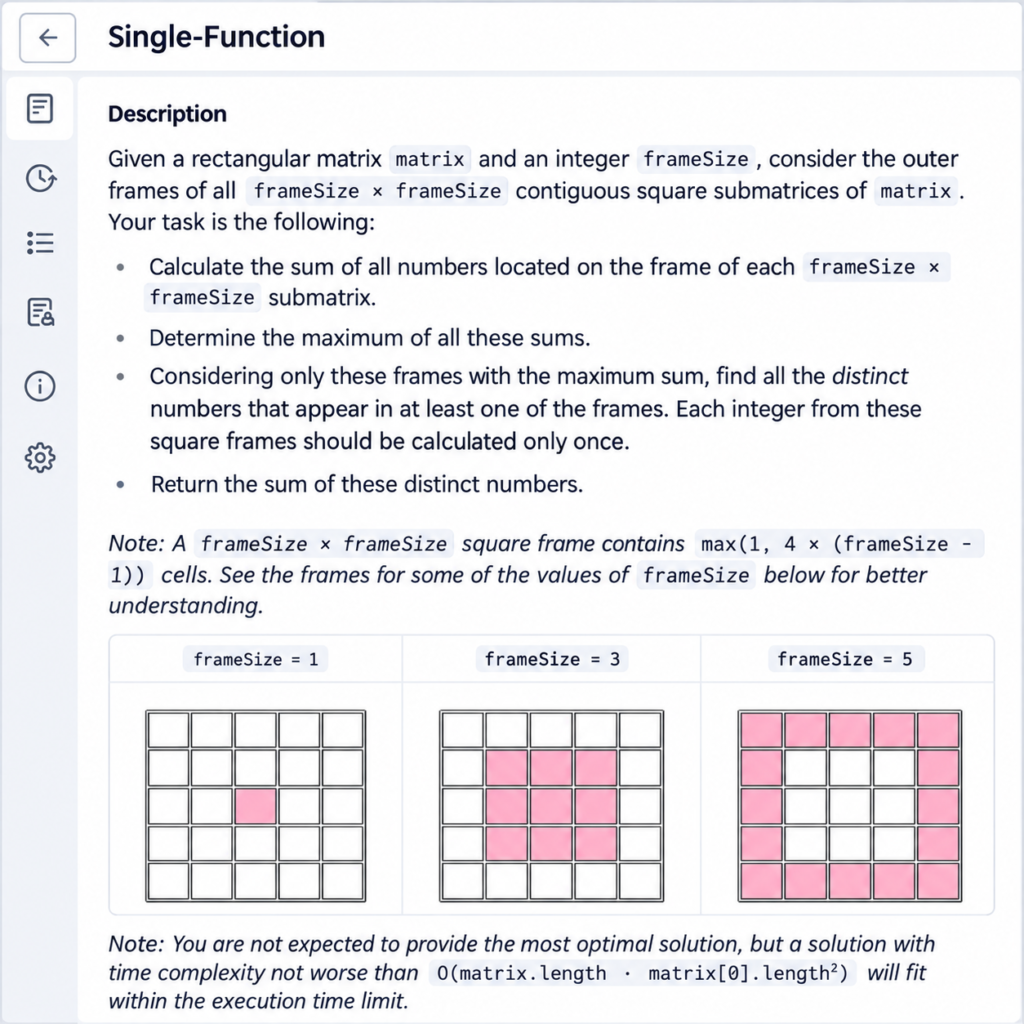The width and height of the screenshot is (1024, 1024).
Task: Click the frameSize 3 grid diagram
Action: point(552,806)
